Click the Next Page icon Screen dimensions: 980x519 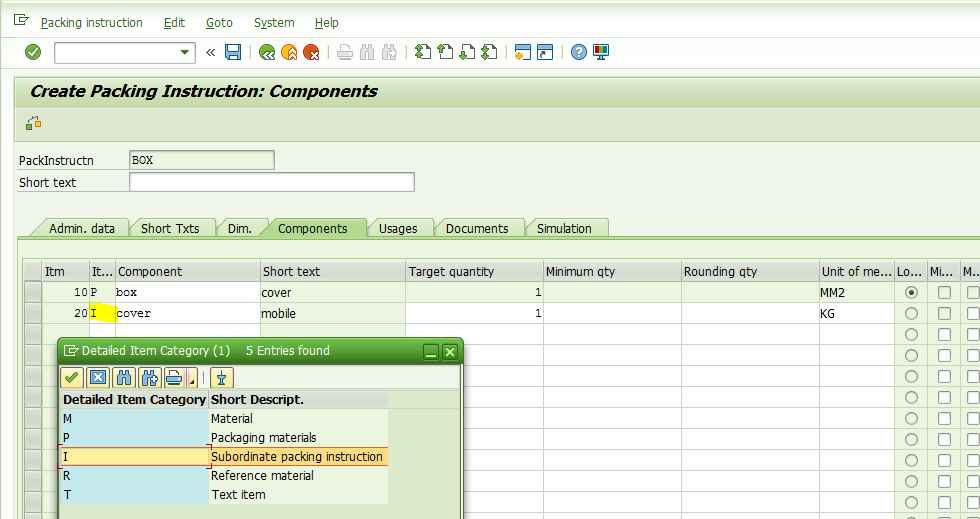[x=467, y=53]
